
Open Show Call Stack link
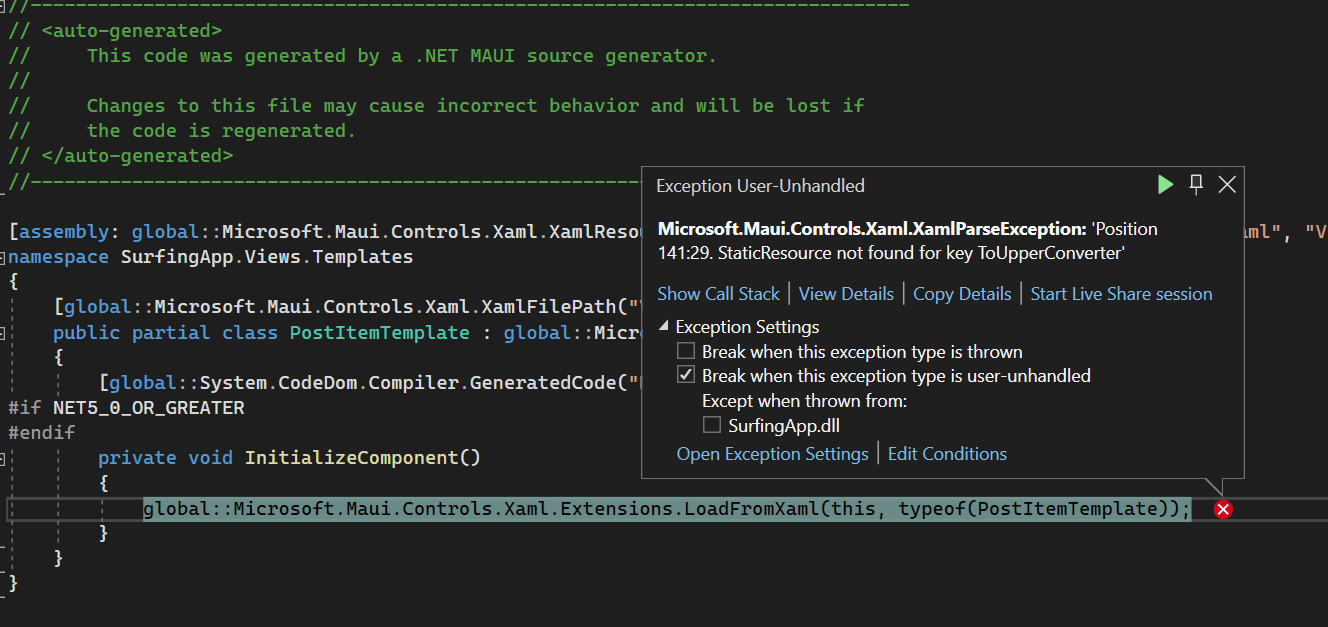click(x=718, y=294)
